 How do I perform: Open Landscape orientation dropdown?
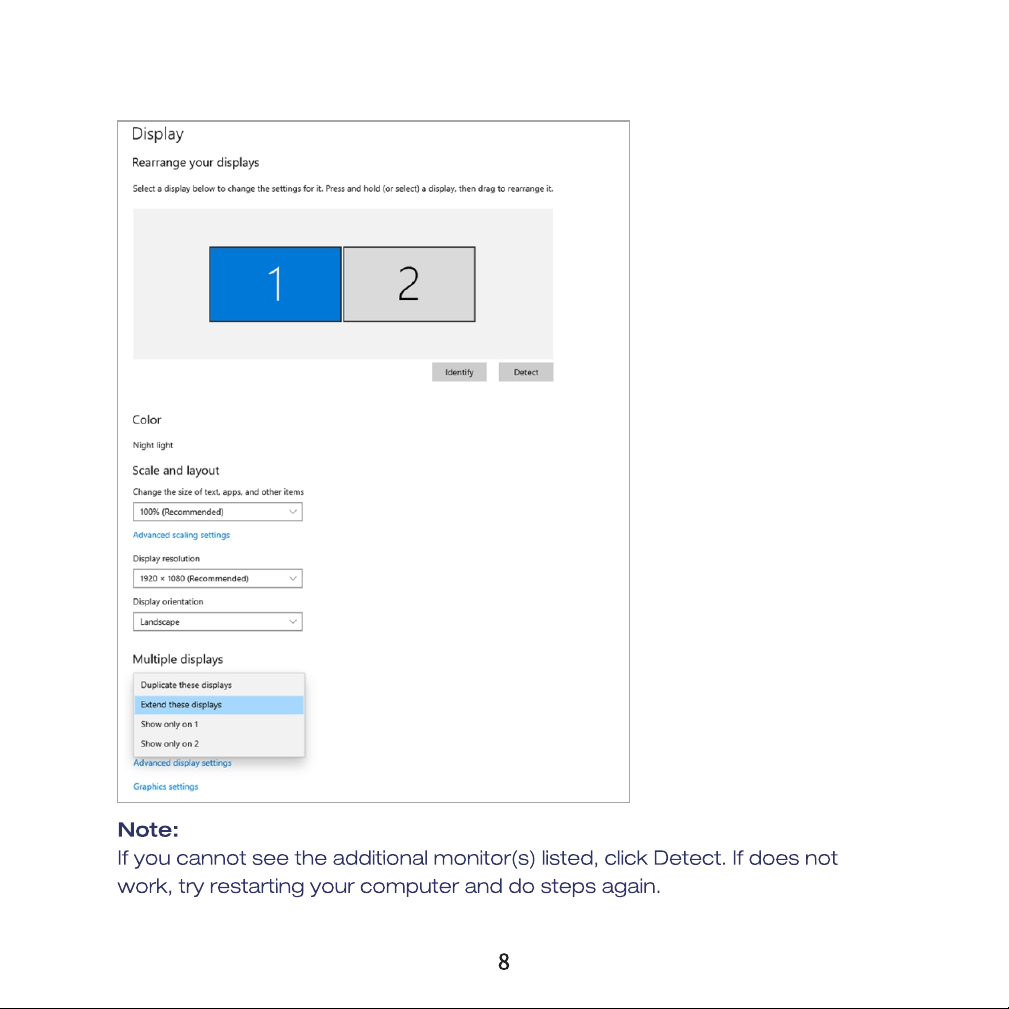tap(218, 622)
